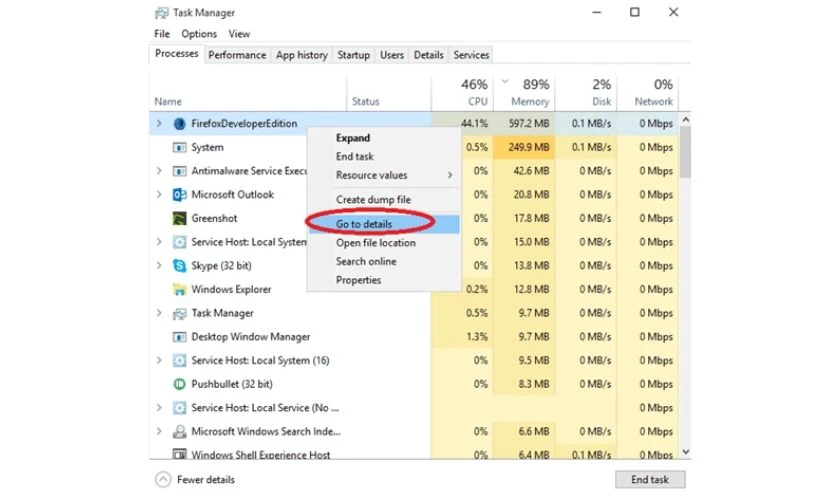Choose Create dump file
840x500 pixels.
[x=384, y=199]
